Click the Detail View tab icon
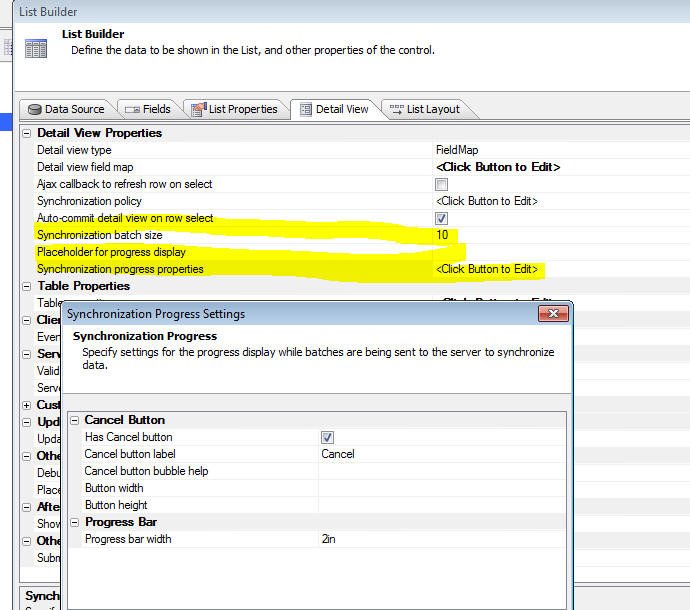690x610 pixels. click(306, 109)
